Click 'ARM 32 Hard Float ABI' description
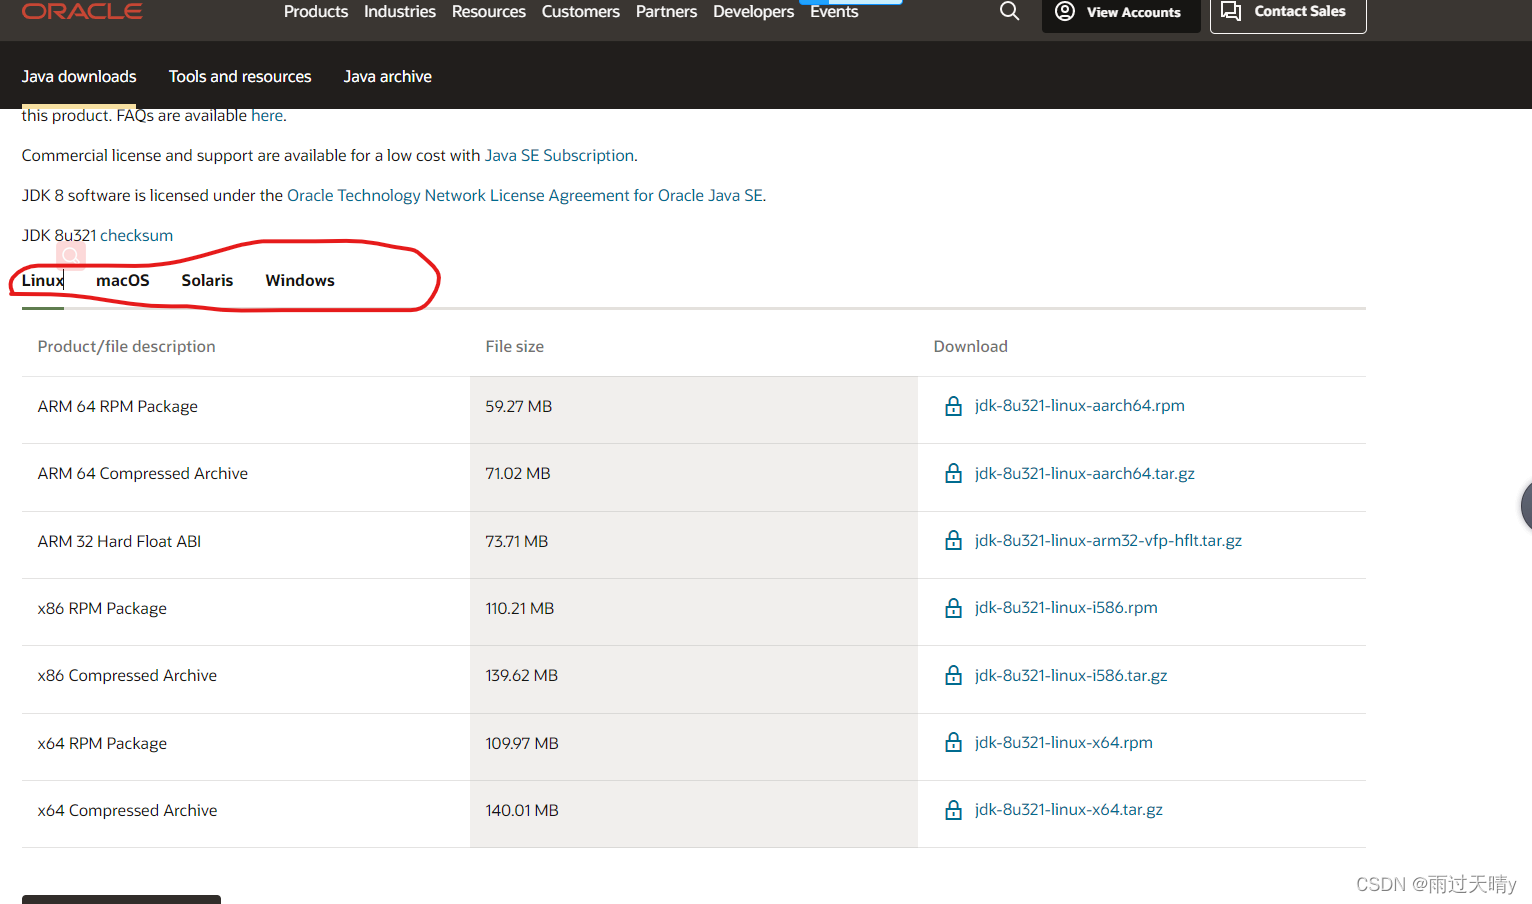Viewport: 1532px width, 904px height. (x=119, y=541)
